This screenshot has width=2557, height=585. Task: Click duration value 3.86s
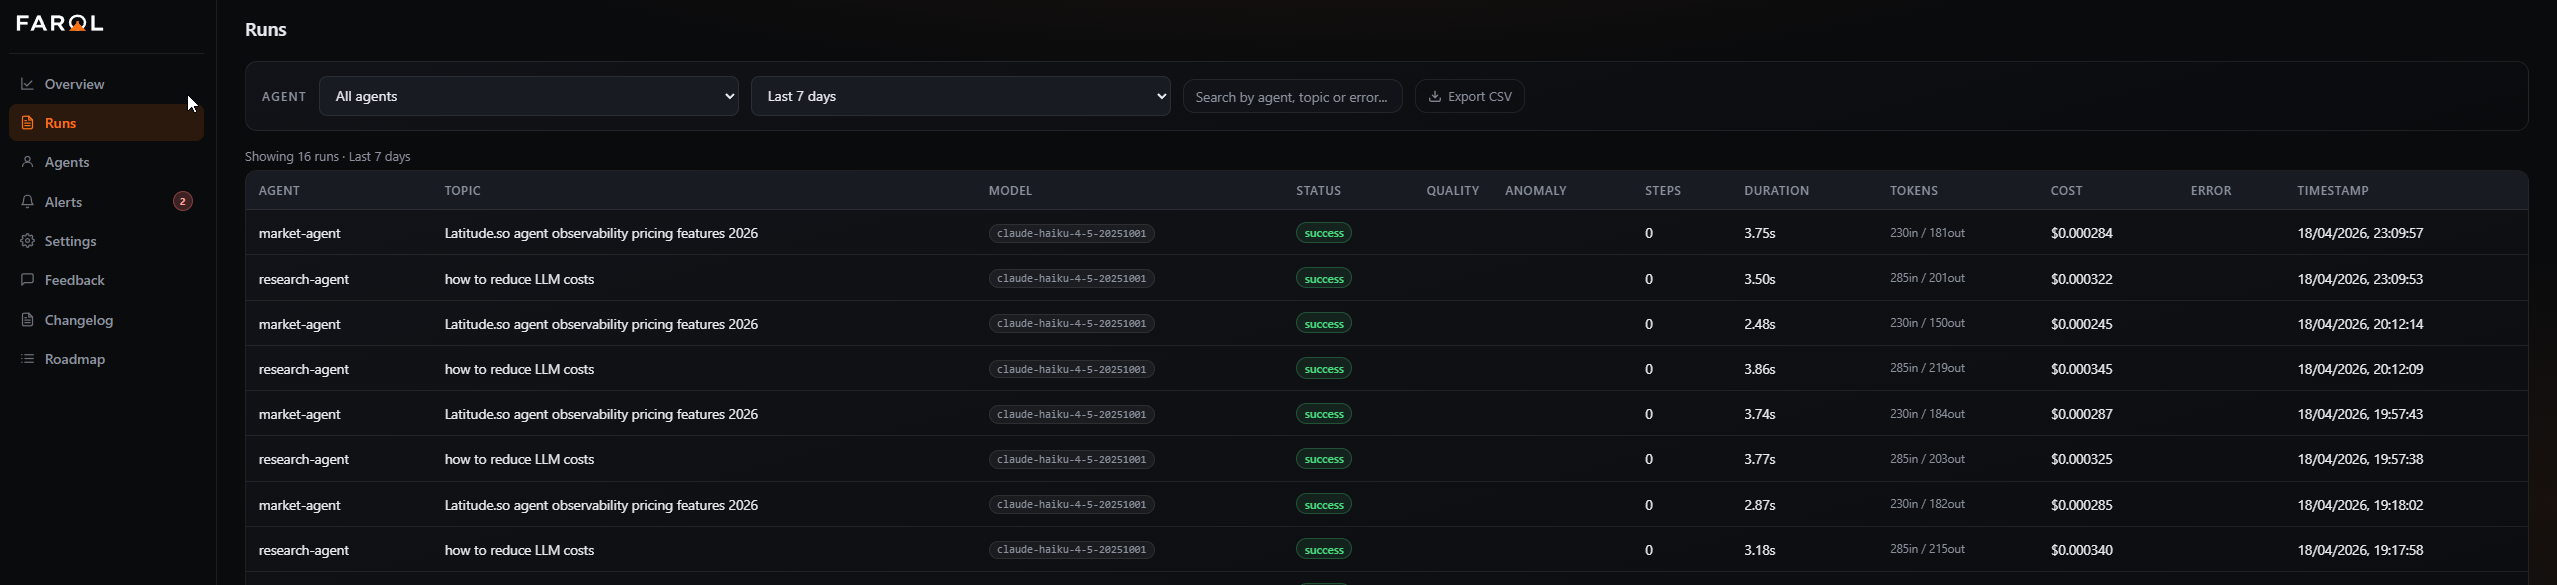(x=1760, y=369)
